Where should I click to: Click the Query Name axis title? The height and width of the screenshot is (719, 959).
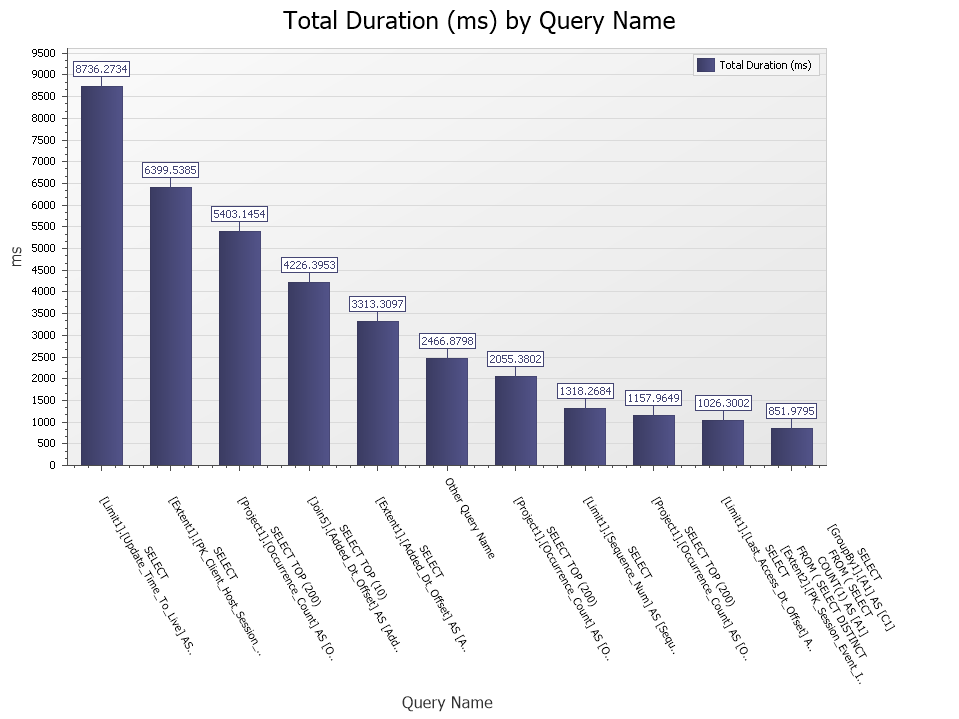[447, 702]
